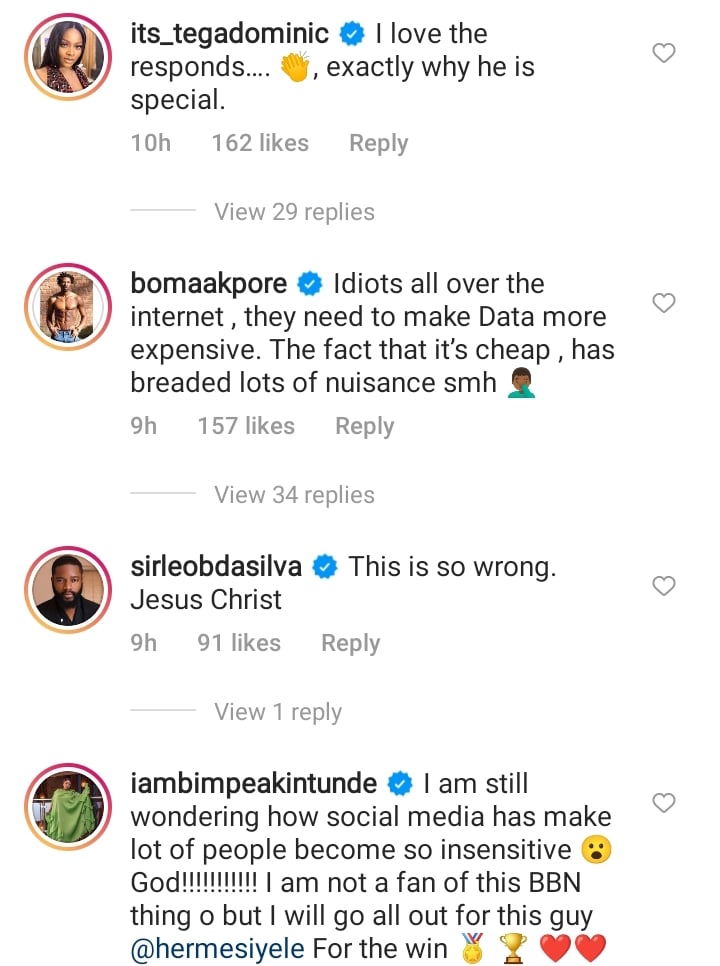The image size is (720, 966).
Task: Open iambimpeakintunde's profile photo
Action: pyautogui.click(x=69, y=803)
